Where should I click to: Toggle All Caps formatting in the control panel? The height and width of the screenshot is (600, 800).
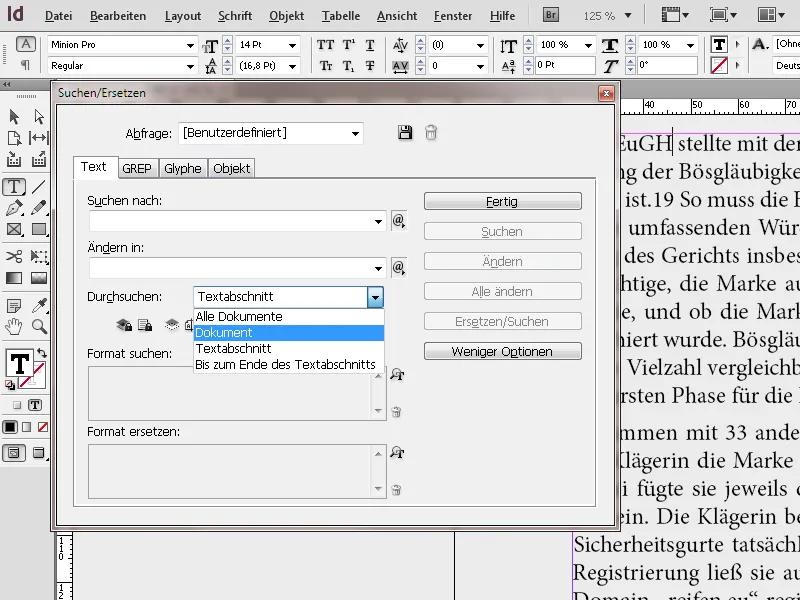324,46
